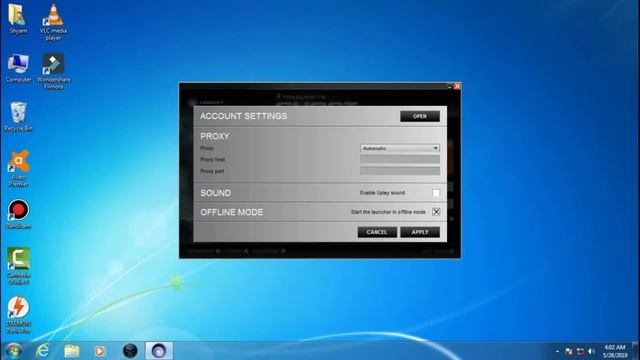Viewport: 640px width, 360px height.
Task: Expand the Proxy Automatic dropdown
Action: pyautogui.click(x=400, y=148)
